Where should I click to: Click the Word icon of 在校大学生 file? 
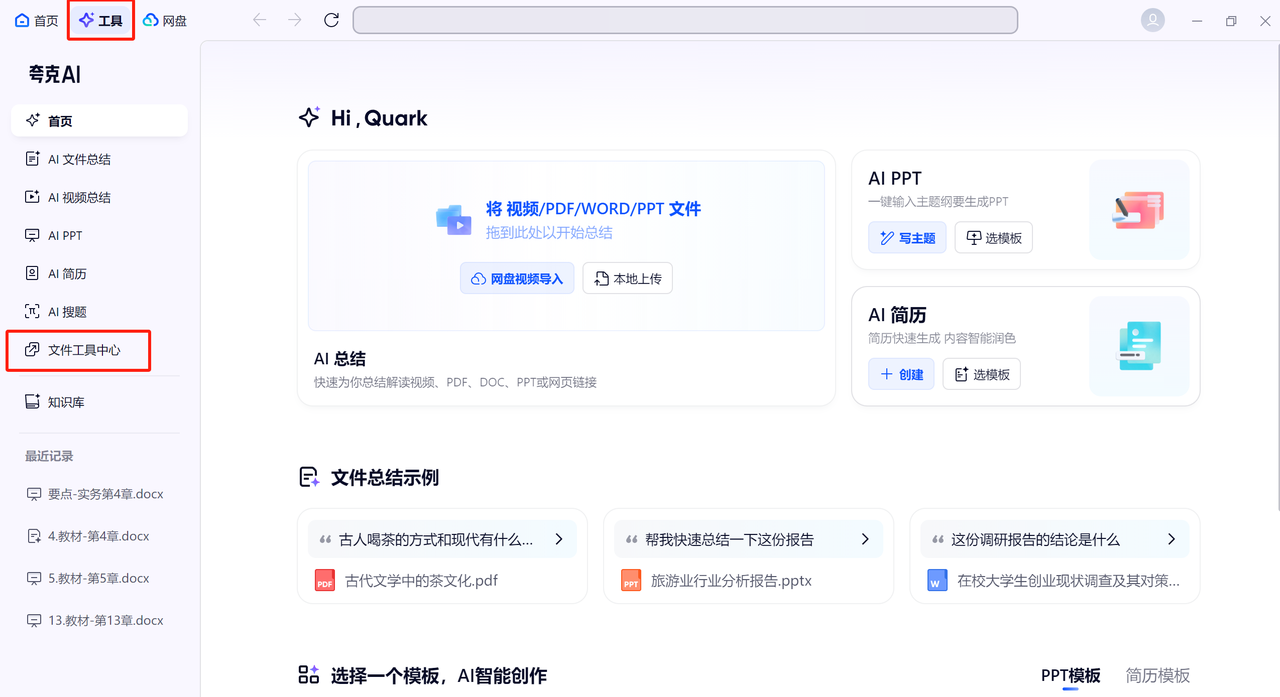pyautogui.click(x=936, y=580)
